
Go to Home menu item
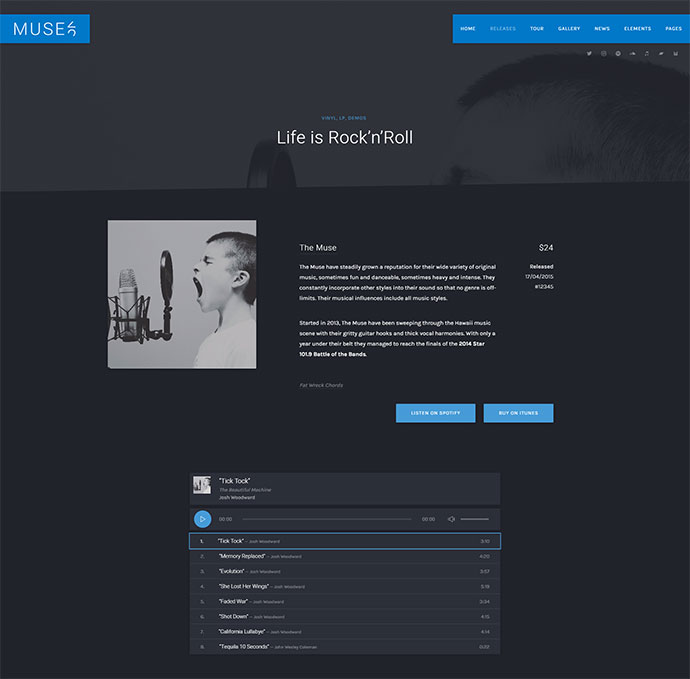(468, 29)
